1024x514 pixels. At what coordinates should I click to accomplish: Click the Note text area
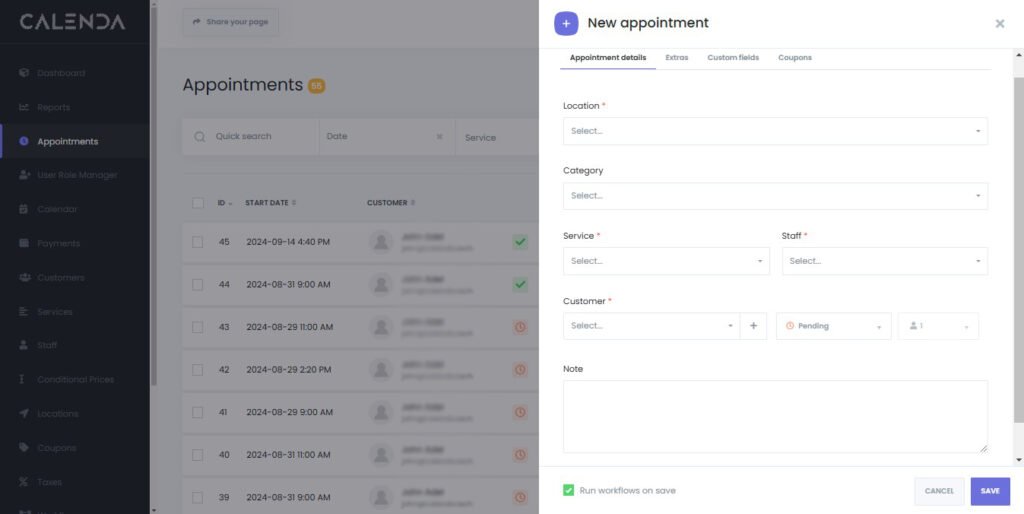[x=775, y=416]
